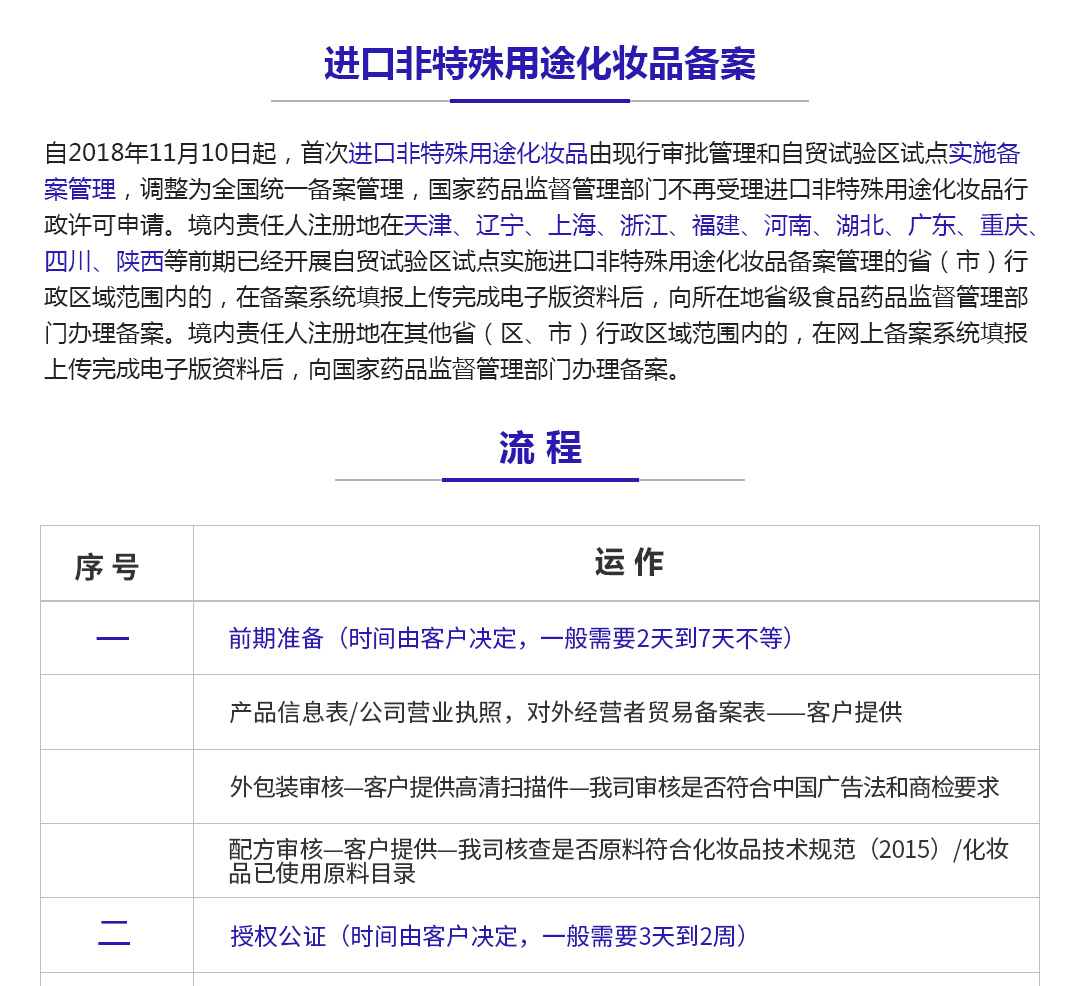The image size is (1080, 986).
Task: Select the 外包装审核 table row text
Action: [614, 787]
